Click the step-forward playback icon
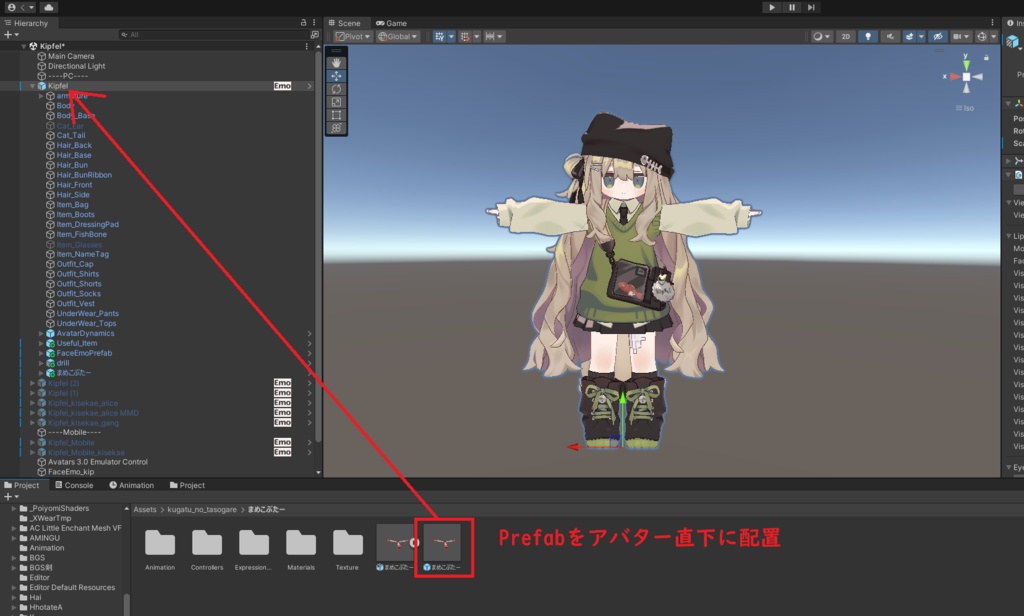The image size is (1024, 616). pos(811,7)
